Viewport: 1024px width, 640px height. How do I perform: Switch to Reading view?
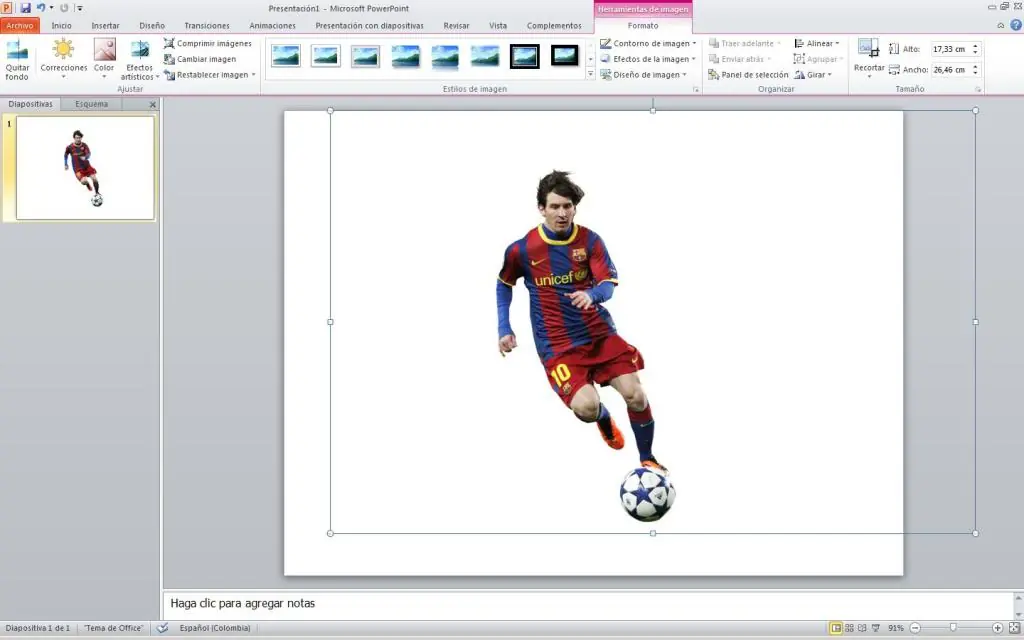point(862,628)
